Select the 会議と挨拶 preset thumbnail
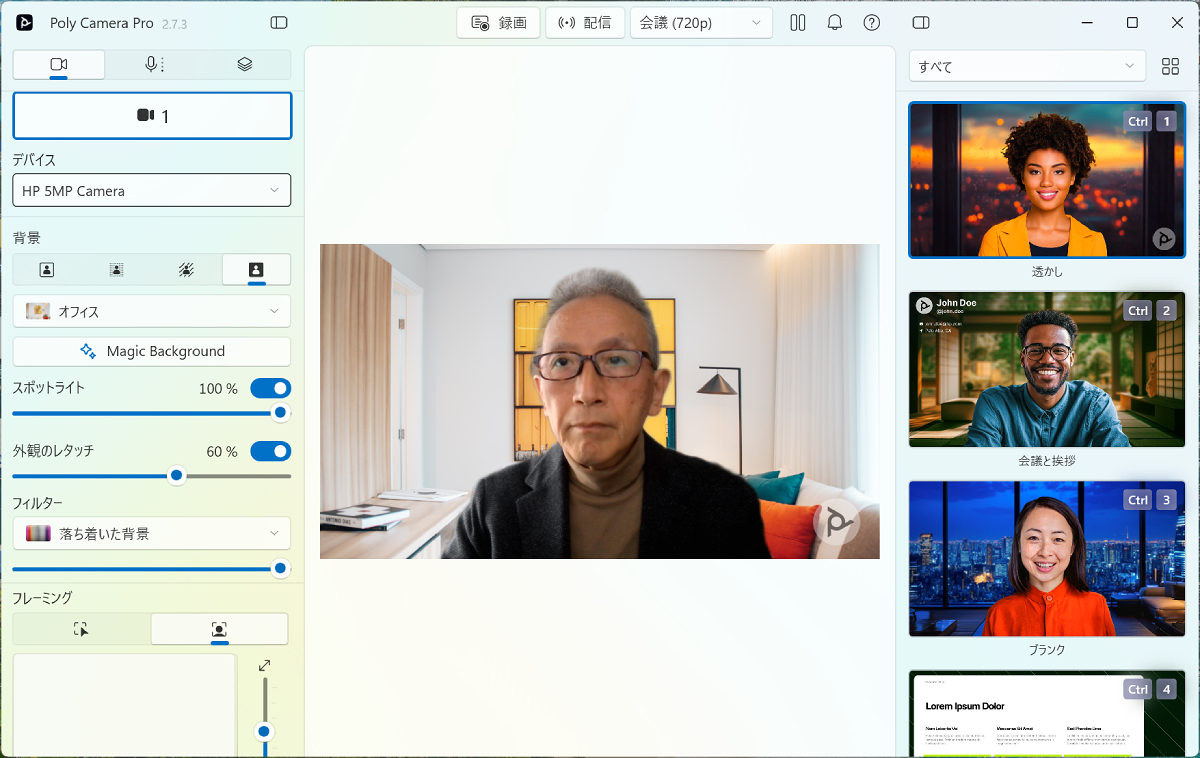1200x758 pixels. tap(1047, 369)
